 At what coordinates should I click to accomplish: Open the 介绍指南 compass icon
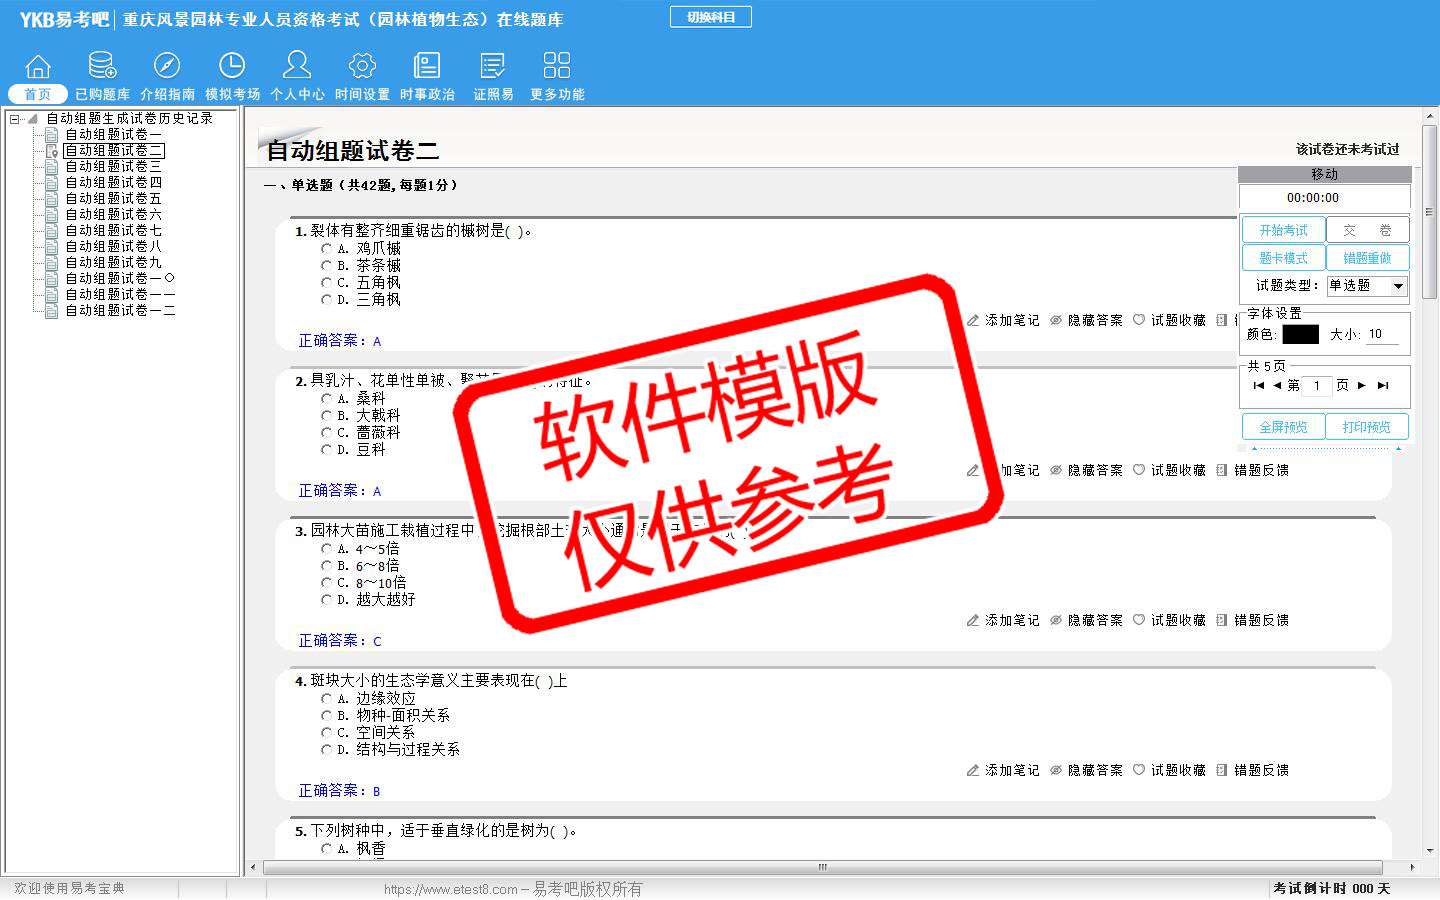[167, 66]
